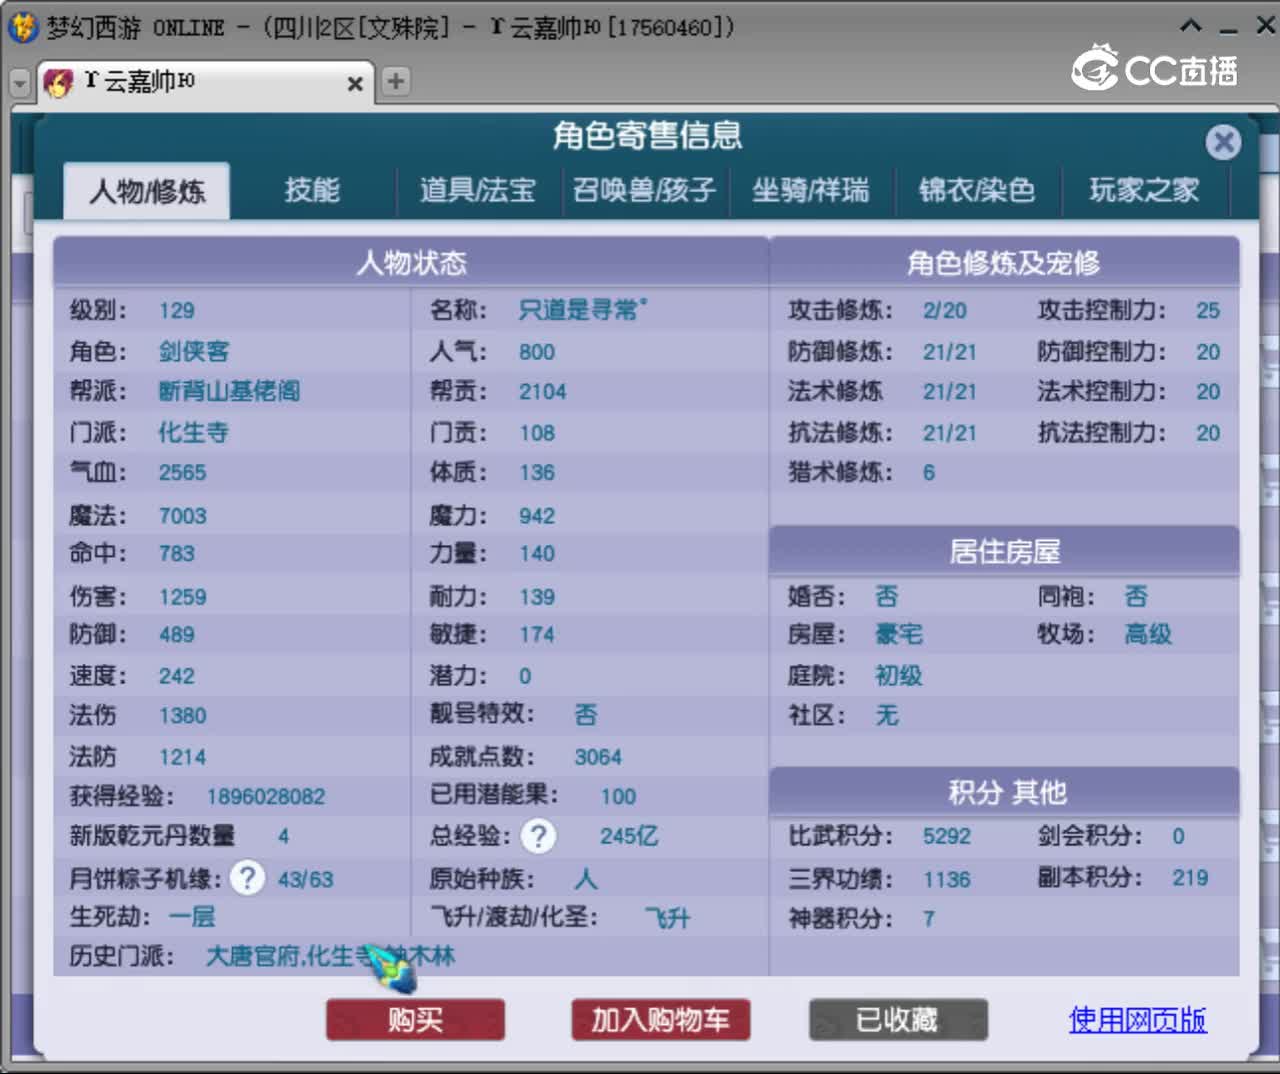Open the 玩家之家 tab
This screenshot has height=1074, width=1280.
click(x=1144, y=190)
